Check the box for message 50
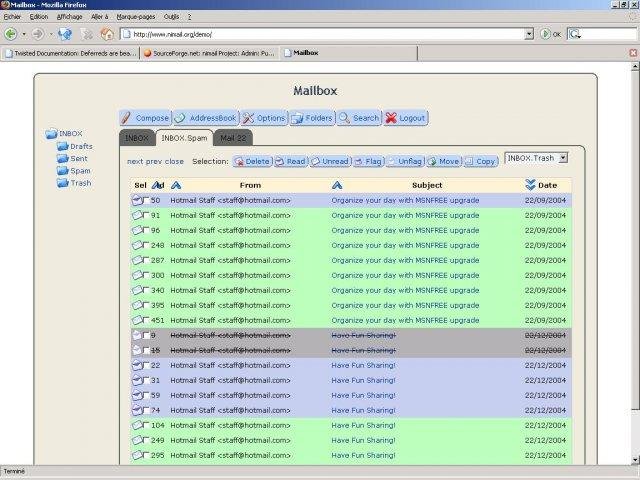This screenshot has height=480, width=640. click(x=147, y=200)
